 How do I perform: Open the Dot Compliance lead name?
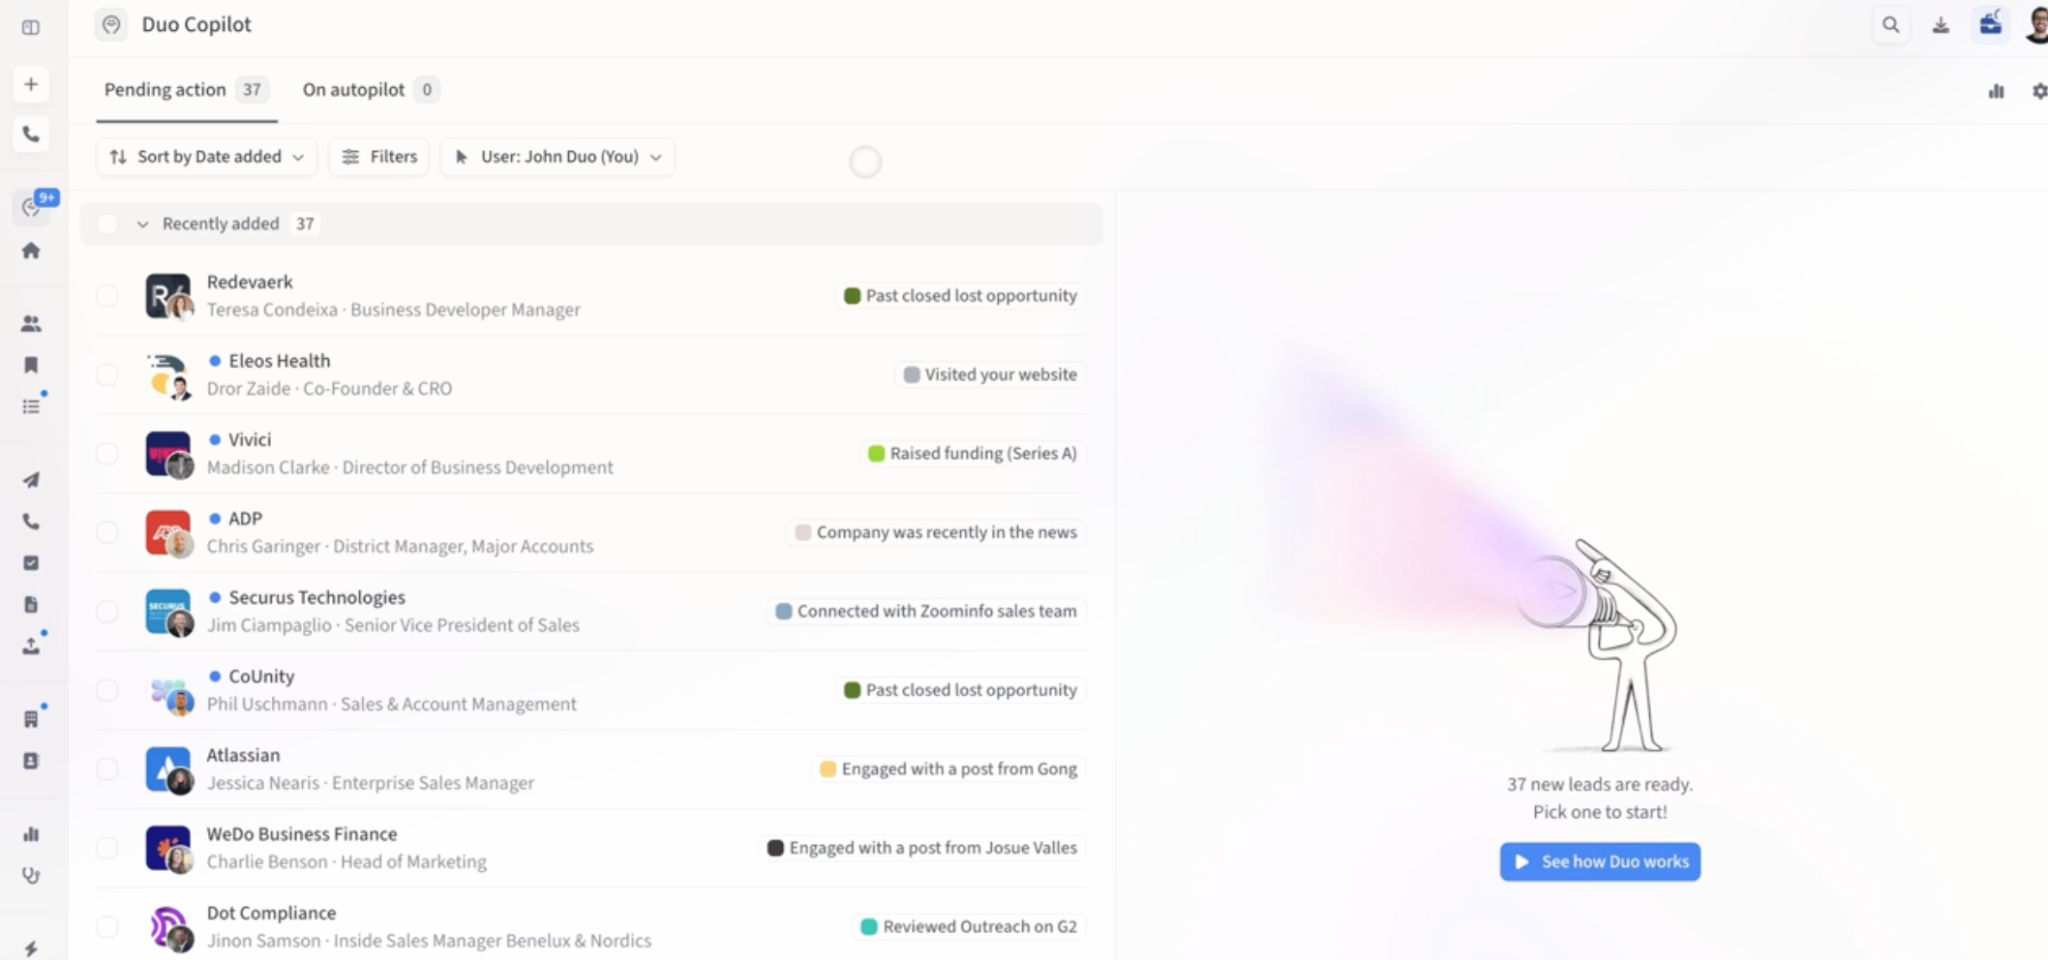click(271, 914)
